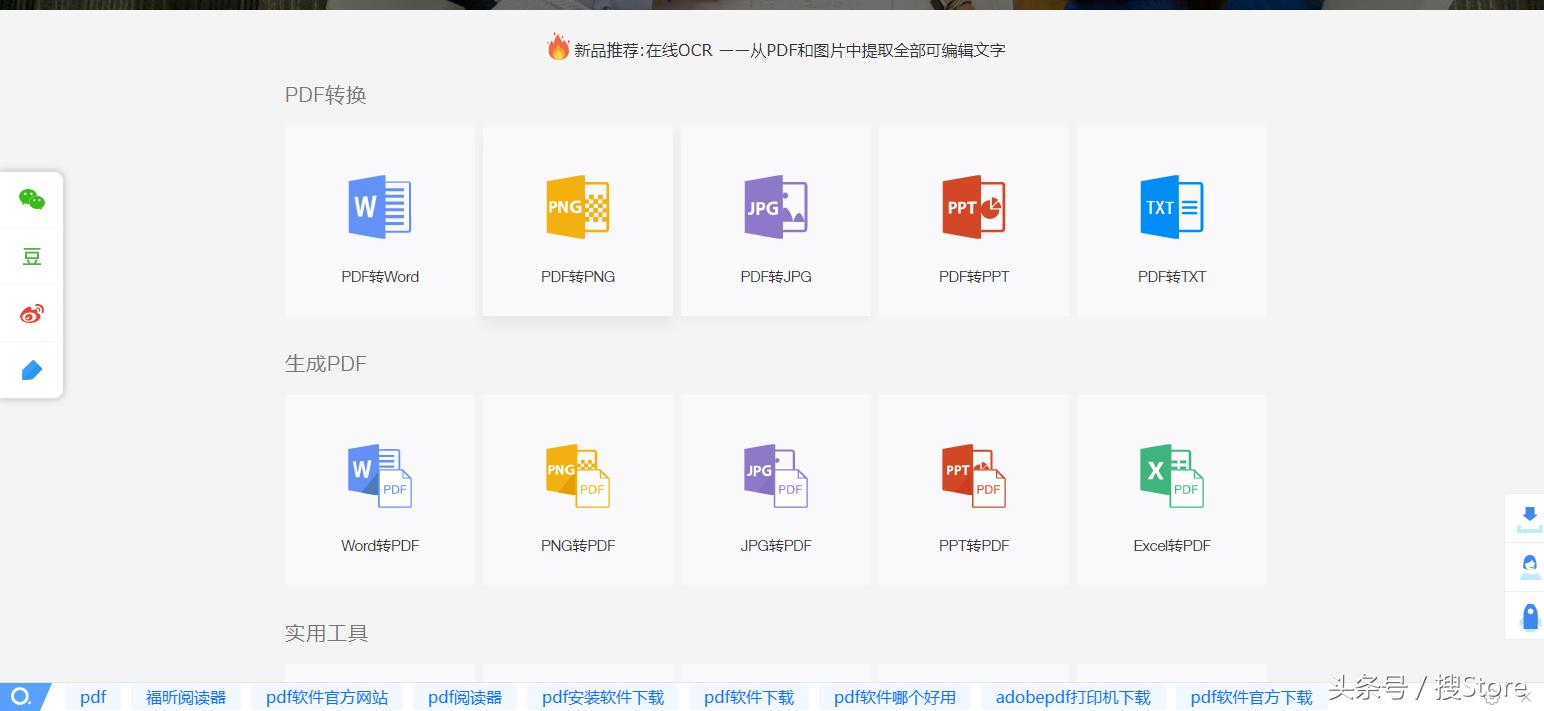Image resolution: width=1544 pixels, height=711 pixels.
Task: Click the download icon on right edge
Action: (1529, 518)
